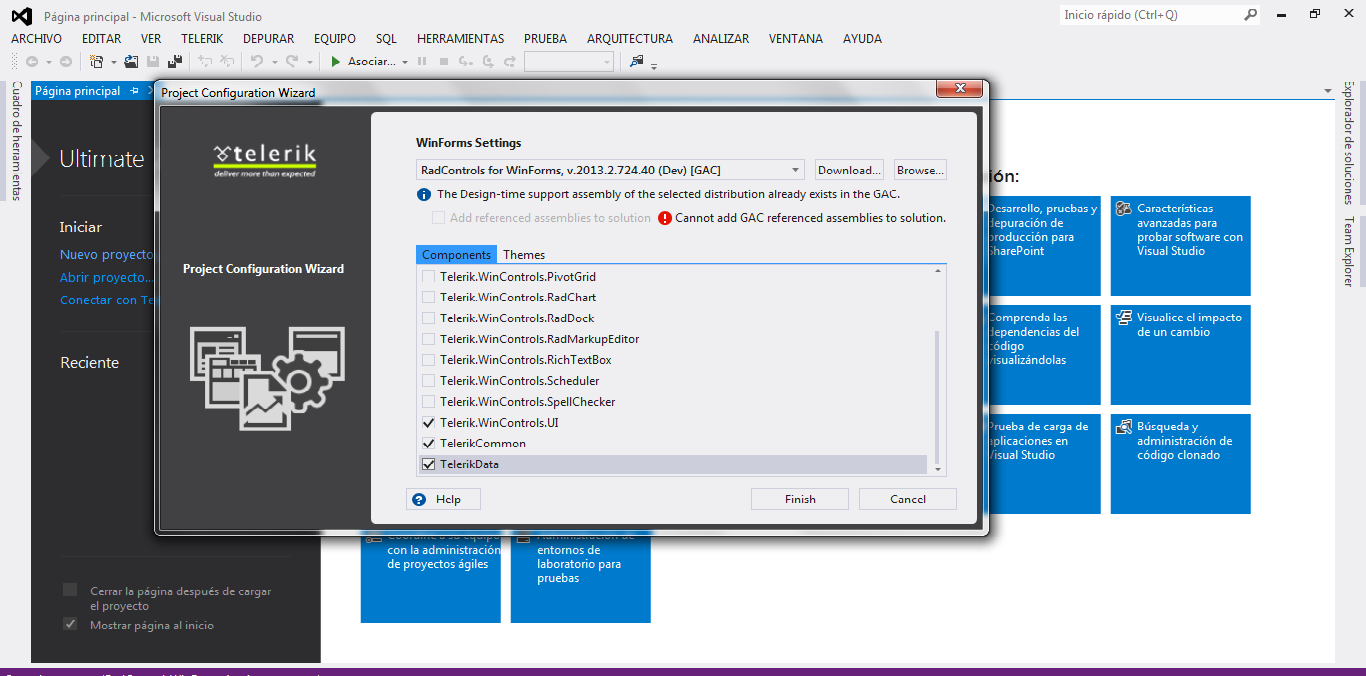1366x676 pixels.
Task: Switch to the Themes tab
Action: [524, 255]
